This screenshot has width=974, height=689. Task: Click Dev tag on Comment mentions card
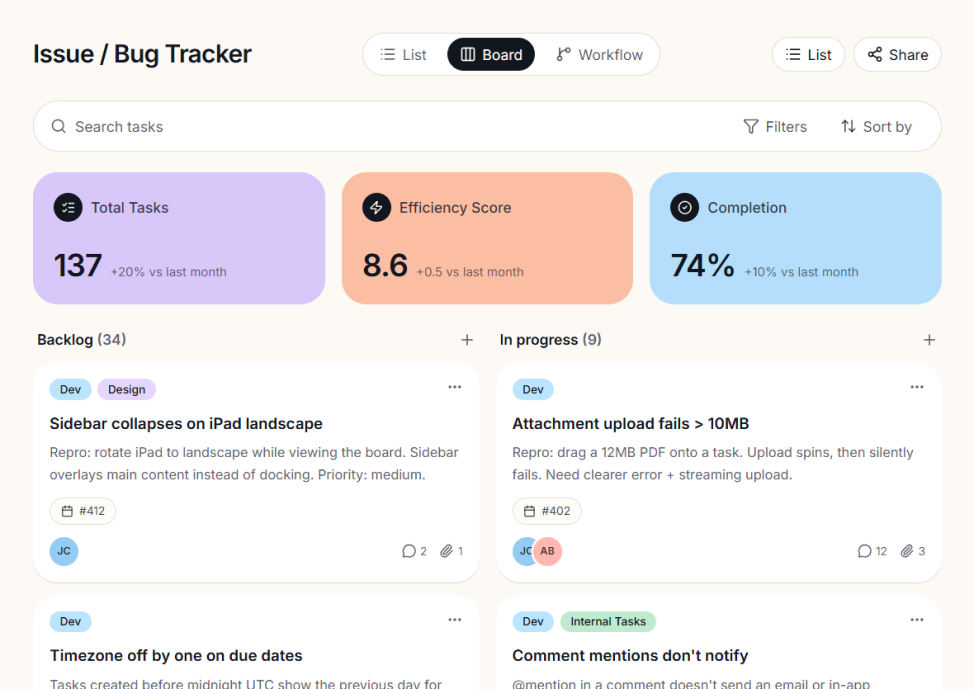pos(533,622)
